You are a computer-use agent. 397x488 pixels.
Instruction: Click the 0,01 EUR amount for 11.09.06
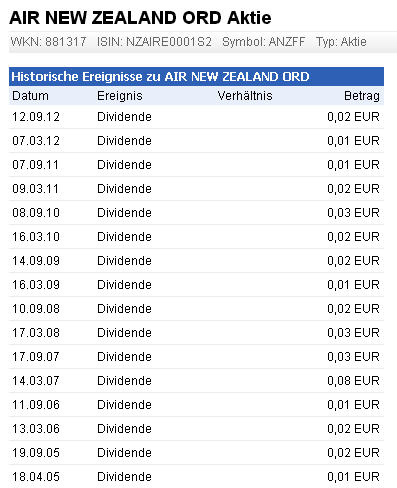tap(353, 405)
